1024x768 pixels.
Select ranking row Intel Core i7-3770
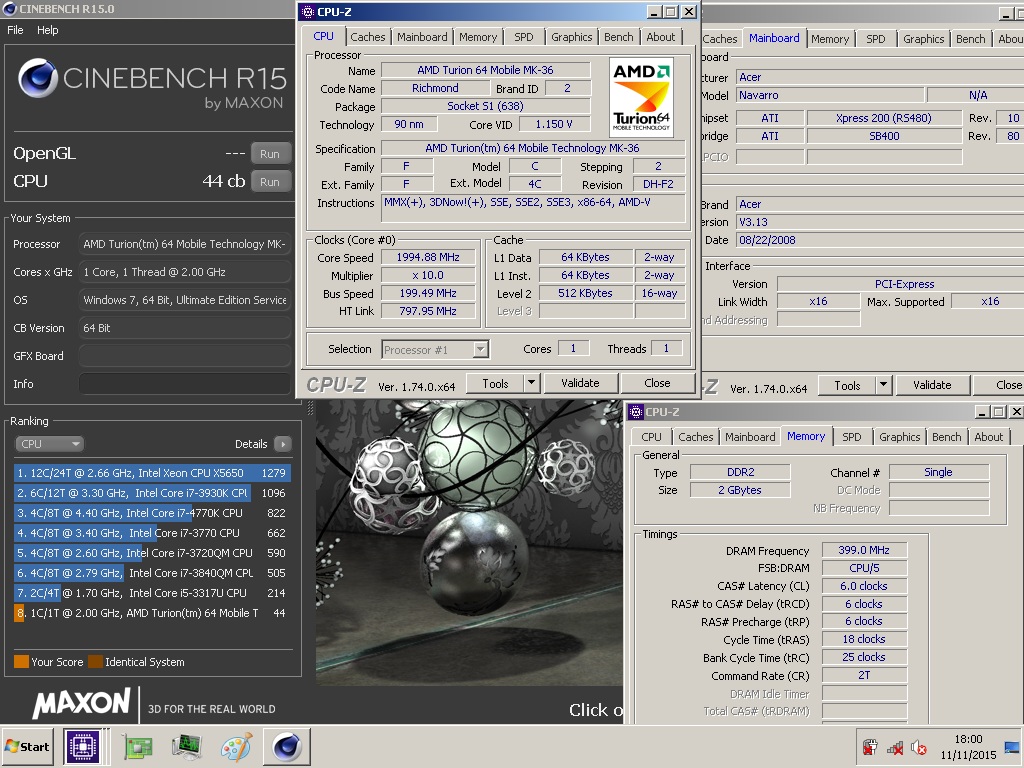coord(152,533)
